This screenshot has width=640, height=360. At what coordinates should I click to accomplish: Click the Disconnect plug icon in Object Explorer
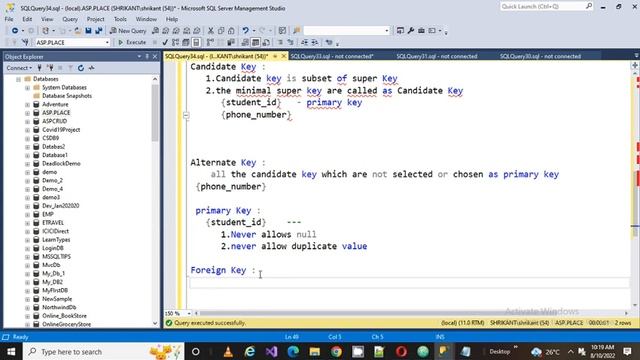(x=50, y=68)
